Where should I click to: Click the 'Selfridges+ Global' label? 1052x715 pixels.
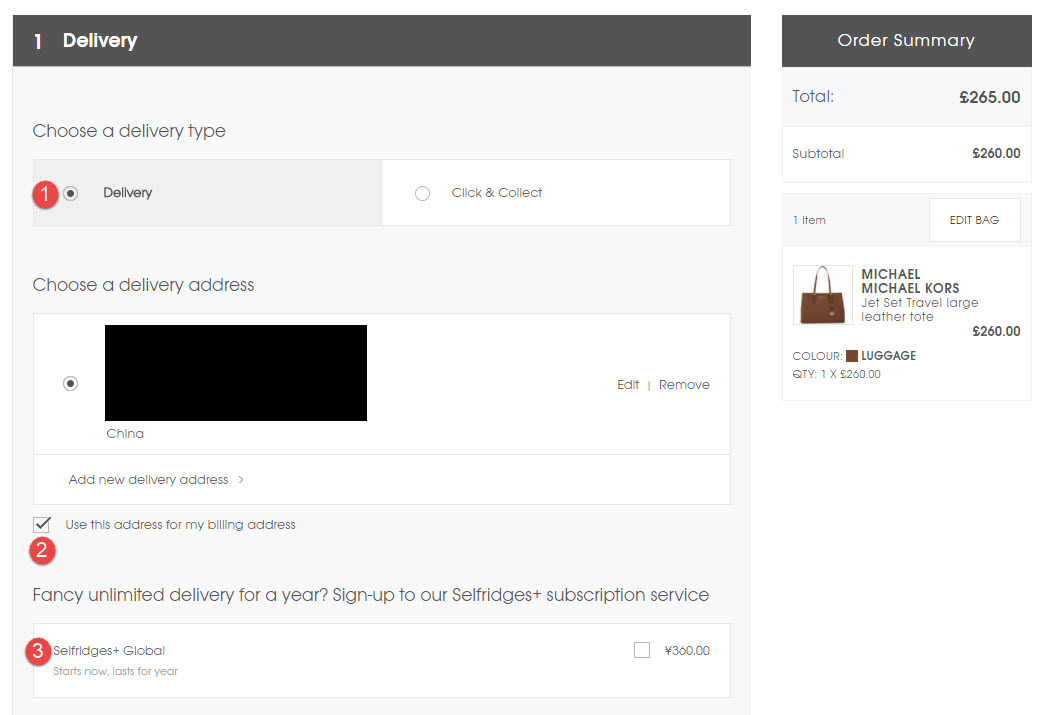109,651
